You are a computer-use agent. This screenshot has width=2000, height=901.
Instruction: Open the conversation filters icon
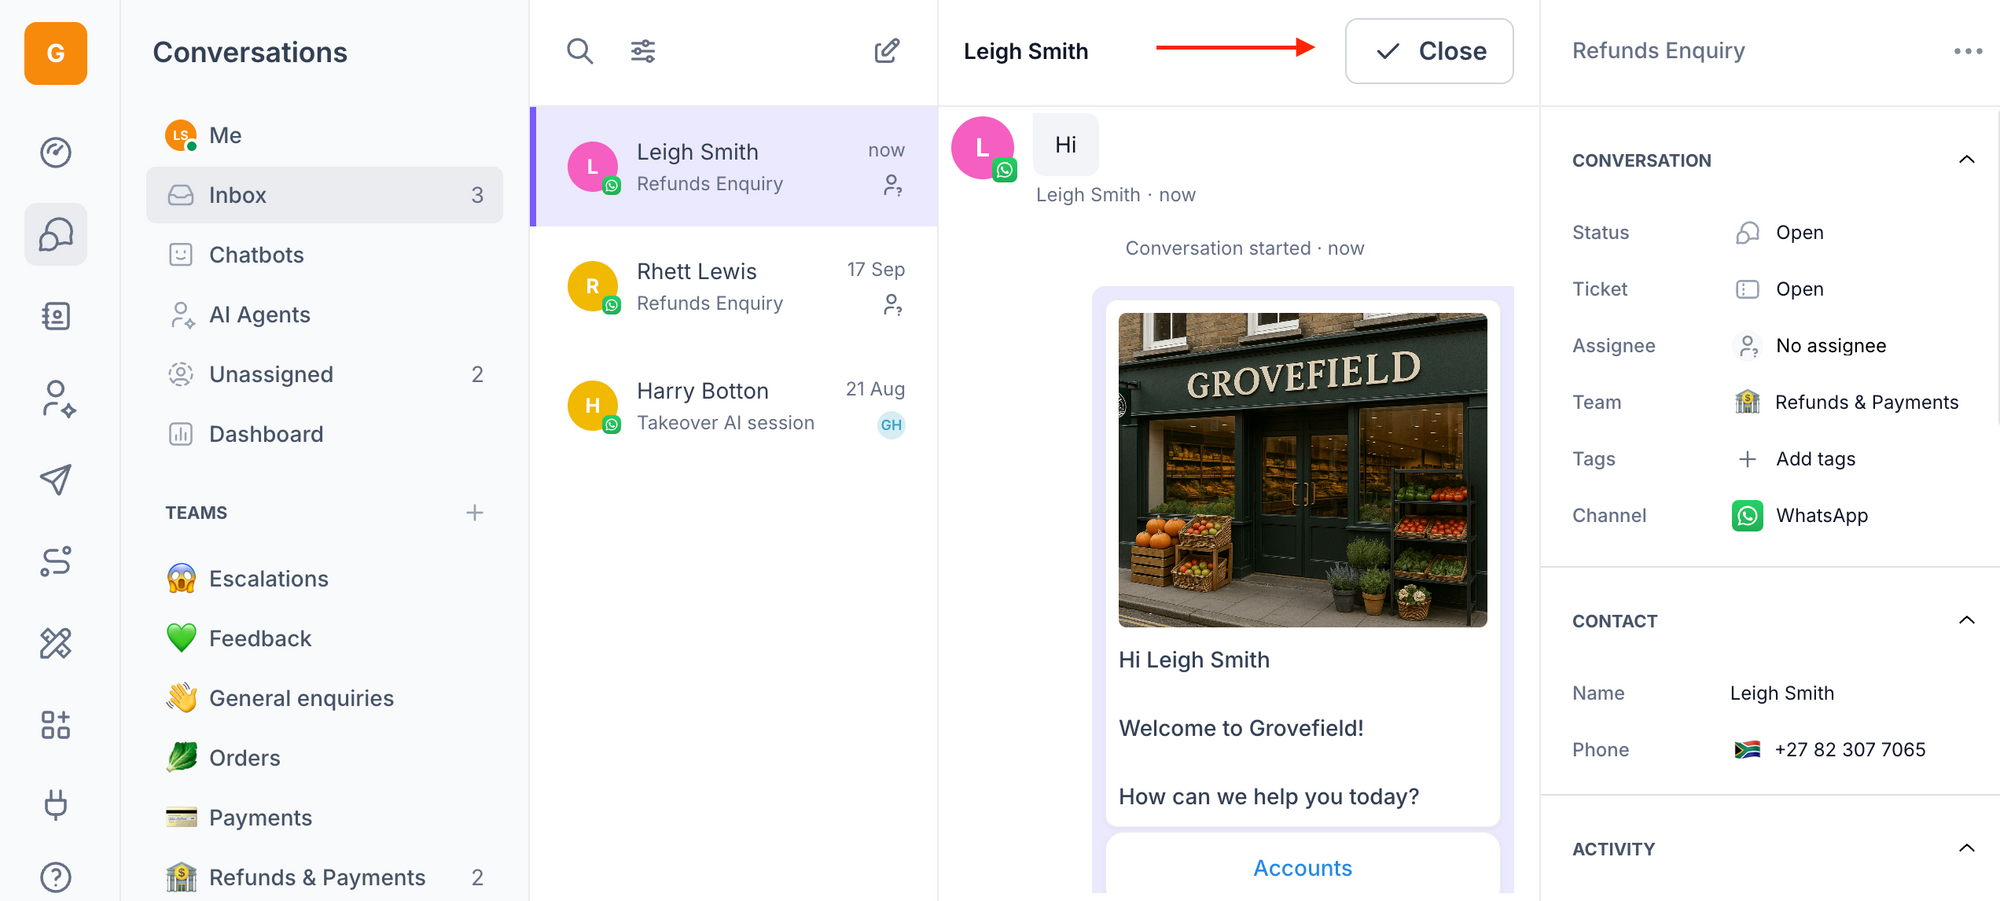643,51
